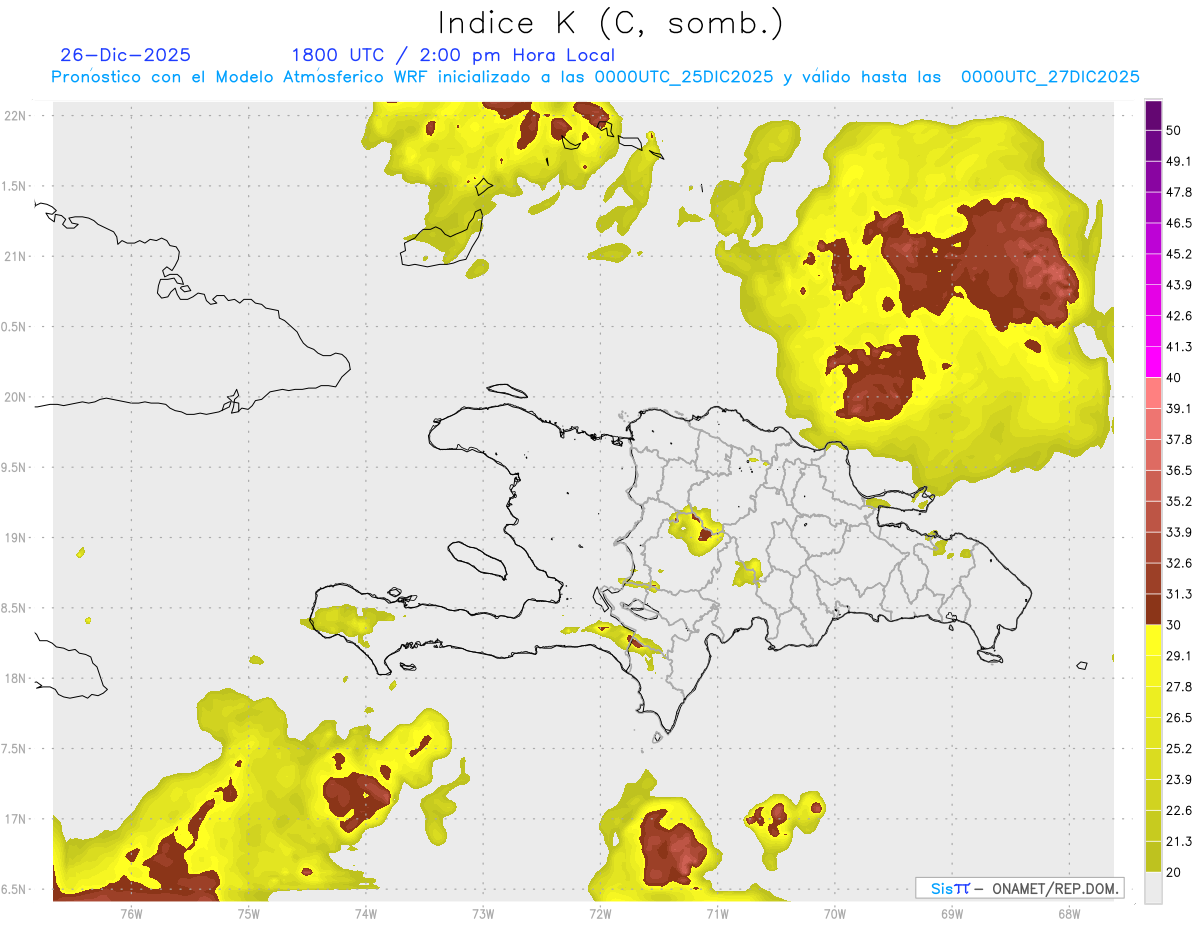Click the 'SisTT - ONAMET/REP.DOM.' credit box

(x=1019, y=888)
